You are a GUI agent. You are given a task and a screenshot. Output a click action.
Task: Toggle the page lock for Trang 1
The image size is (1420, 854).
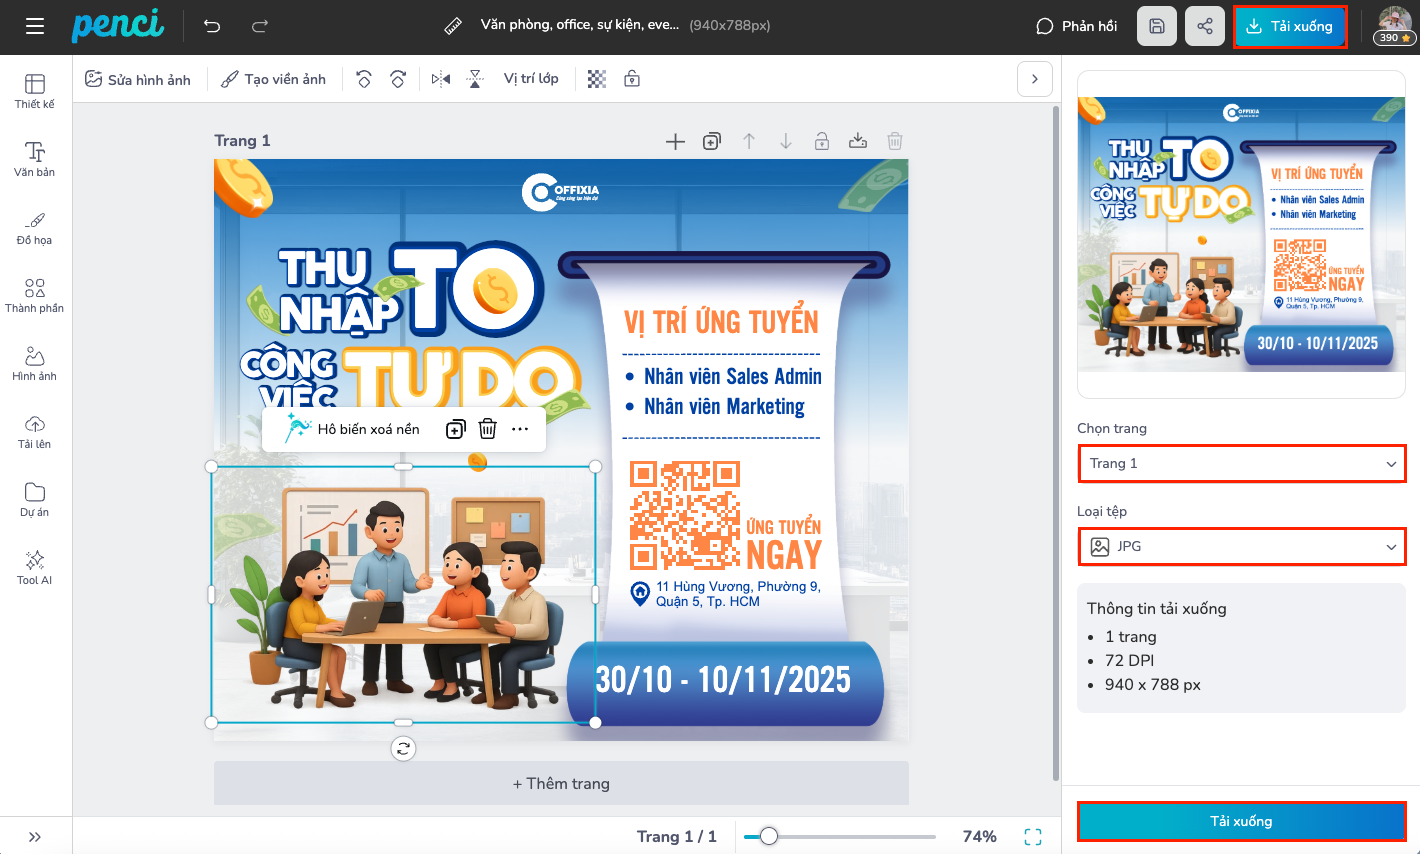tap(821, 141)
